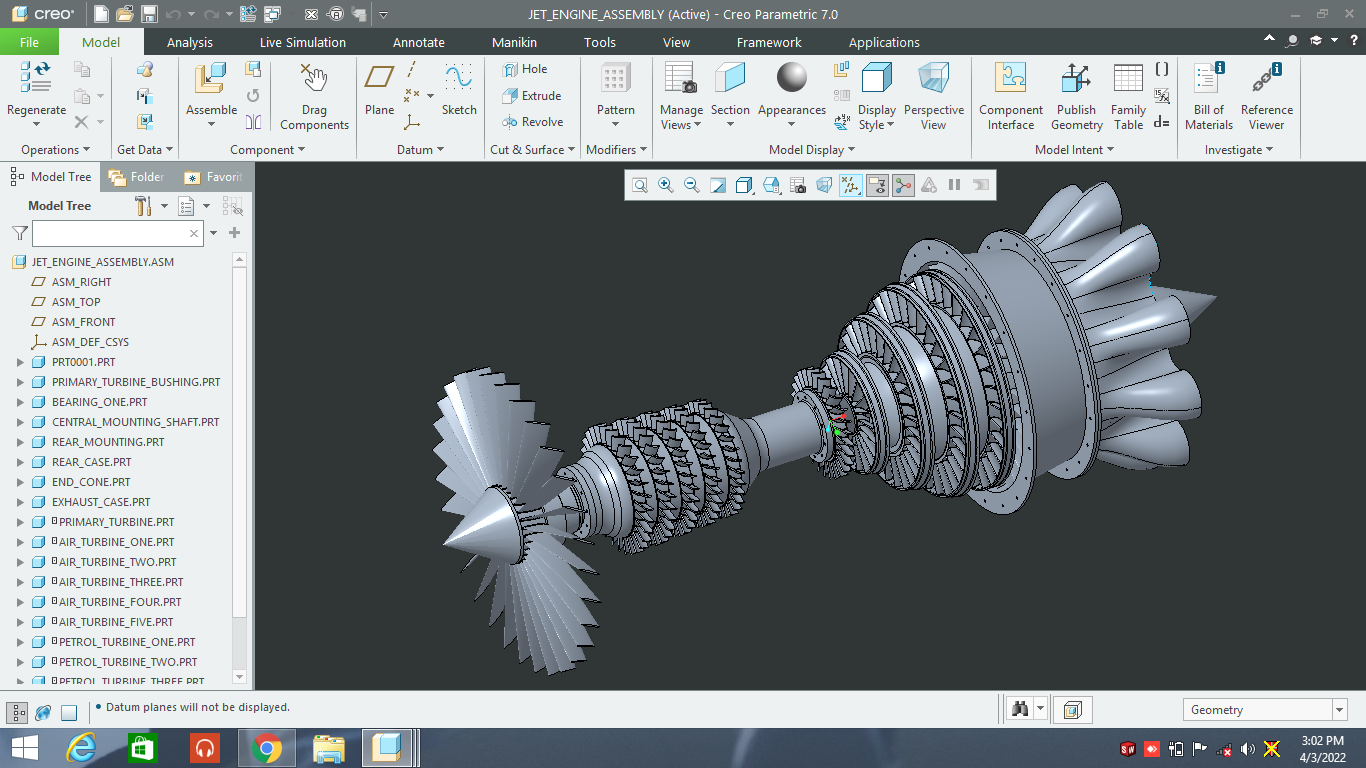This screenshot has height=768, width=1366.
Task: Click the Publish Geometry button
Action: (x=1077, y=97)
